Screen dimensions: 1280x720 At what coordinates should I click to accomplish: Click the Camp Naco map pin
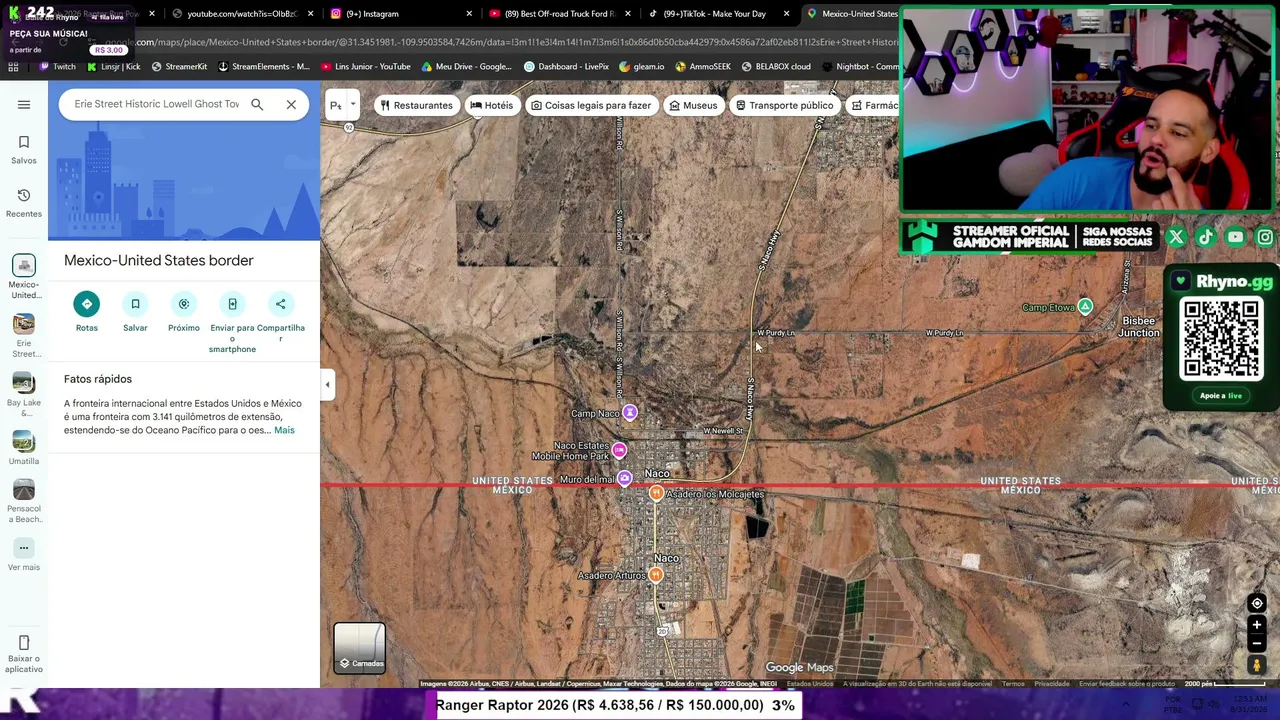point(630,412)
